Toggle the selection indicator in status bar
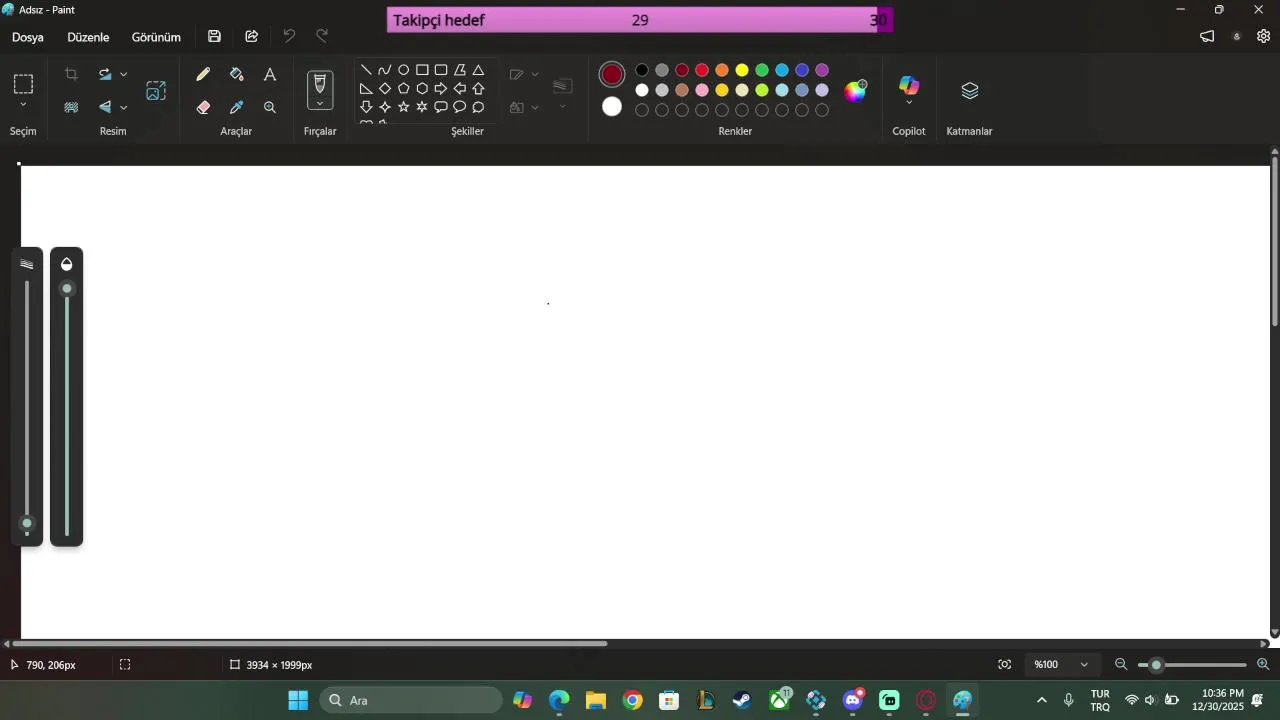1280x720 pixels. tap(125, 665)
